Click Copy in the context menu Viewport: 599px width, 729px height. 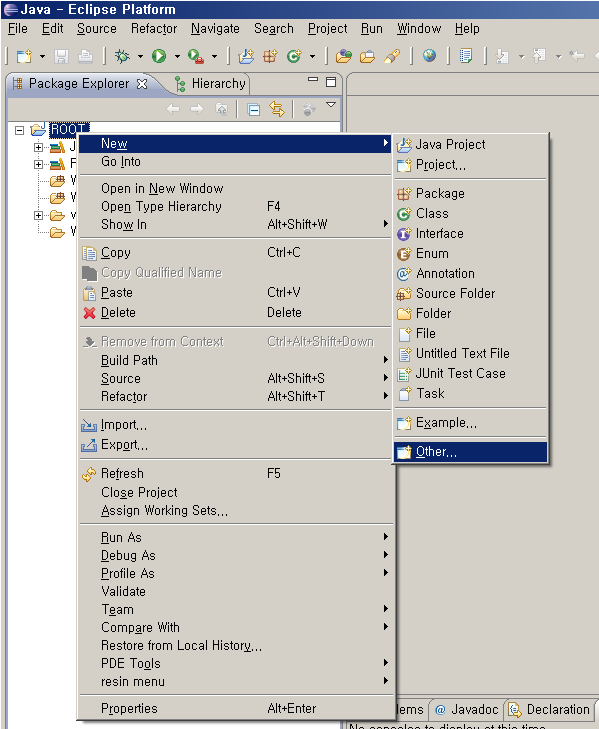[235, 252]
